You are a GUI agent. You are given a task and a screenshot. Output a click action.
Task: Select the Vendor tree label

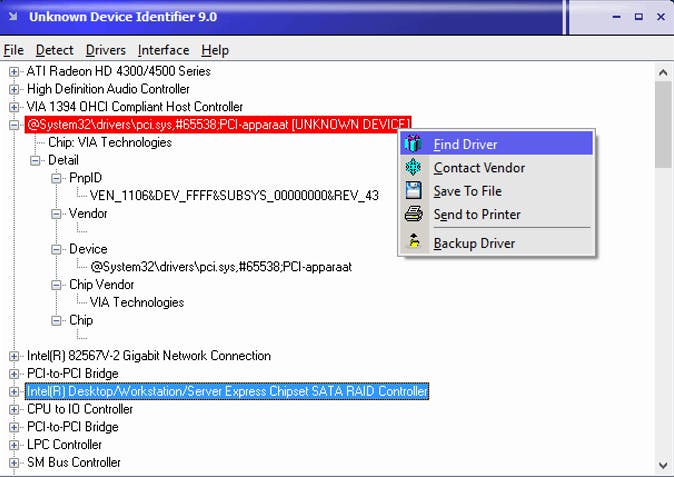point(88,214)
